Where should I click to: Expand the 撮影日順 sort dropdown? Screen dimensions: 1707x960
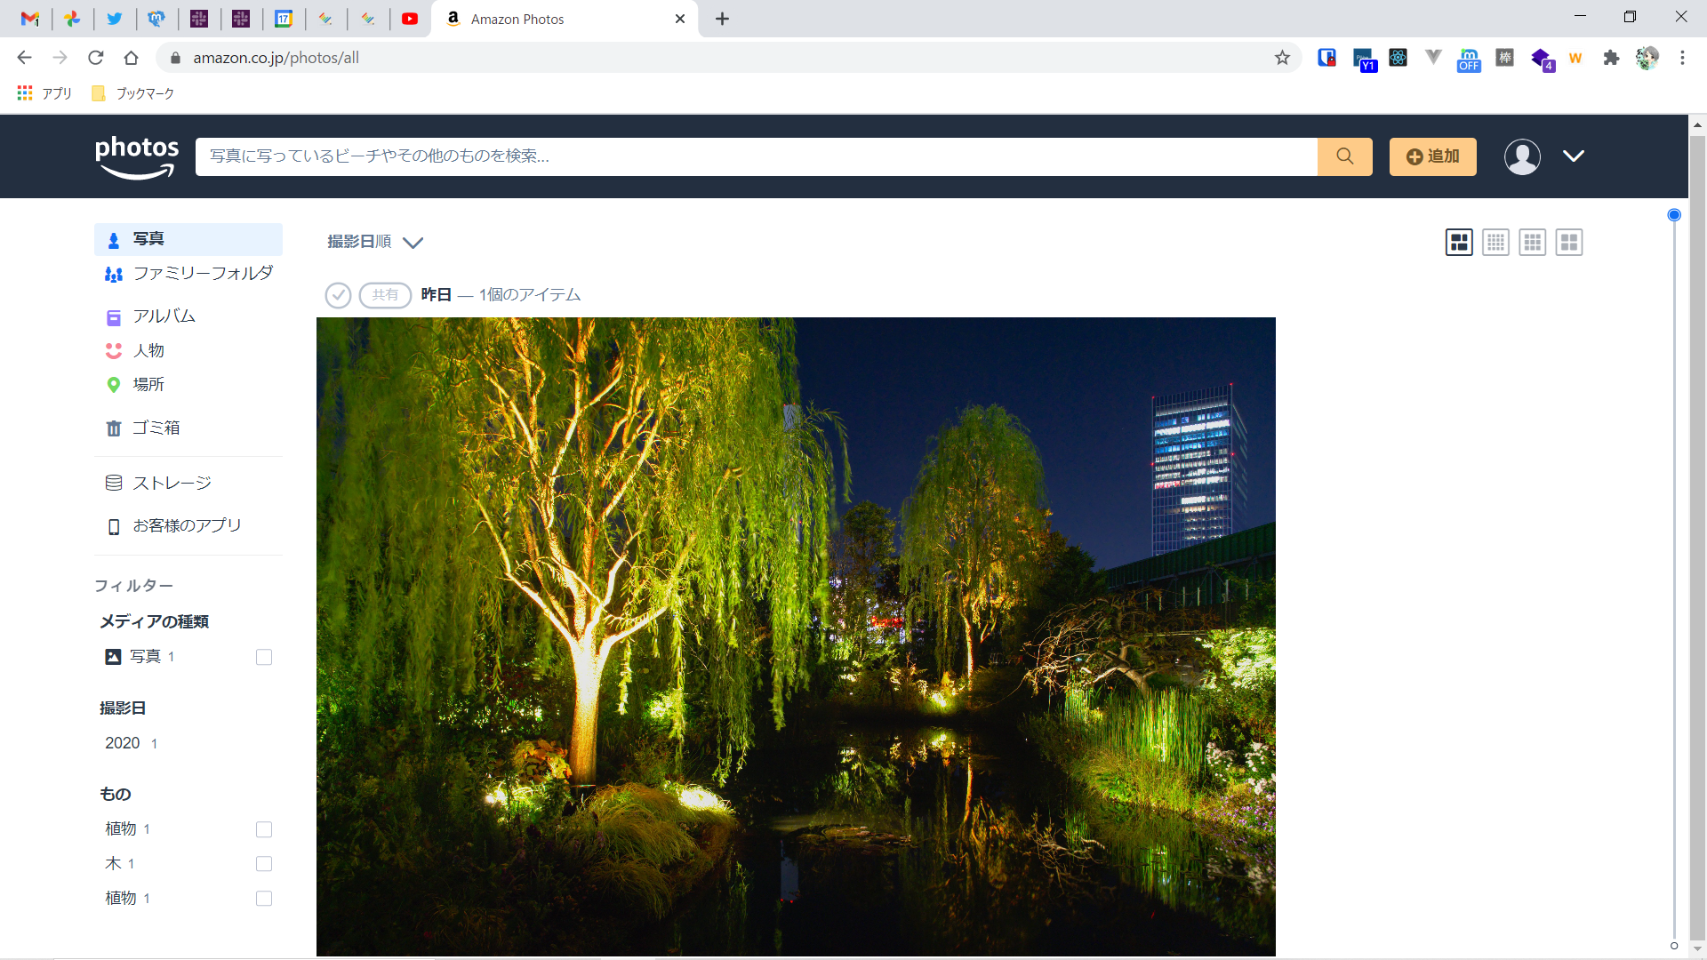click(x=375, y=242)
